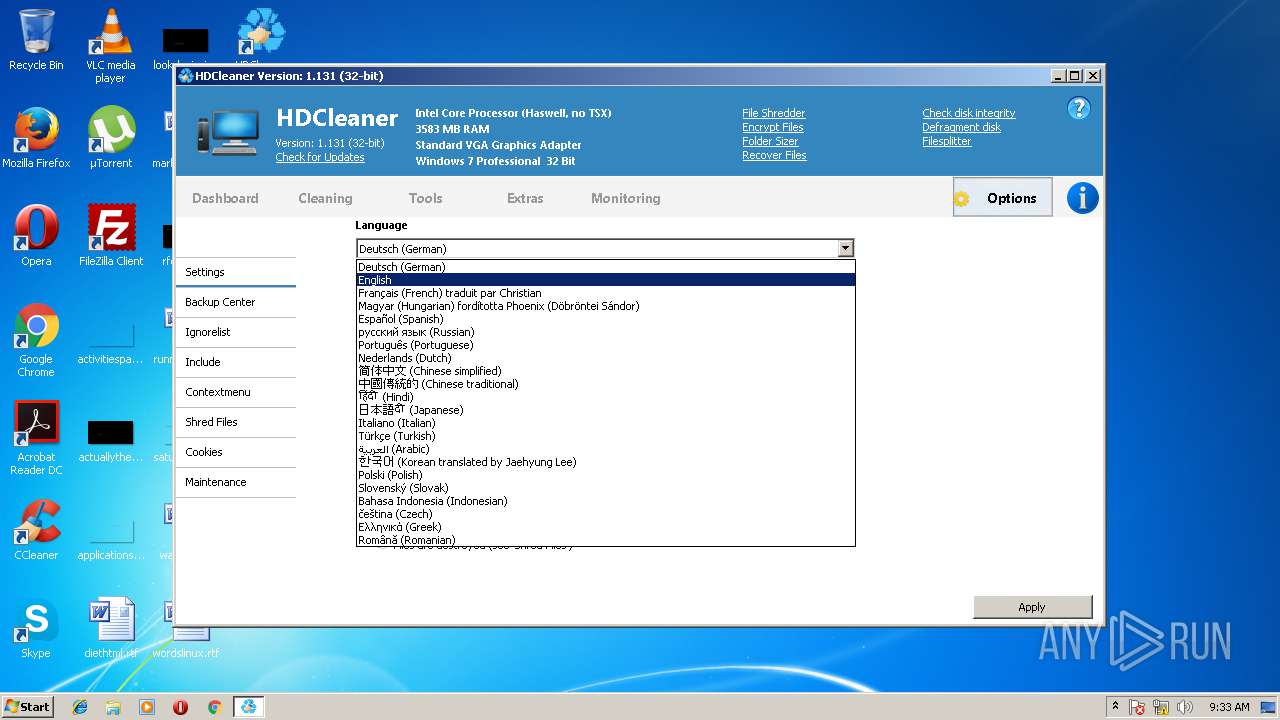This screenshot has height=720, width=1280.
Task: Open the Include sidebar section
Action: pyautogui.click(x=236, y=362)
